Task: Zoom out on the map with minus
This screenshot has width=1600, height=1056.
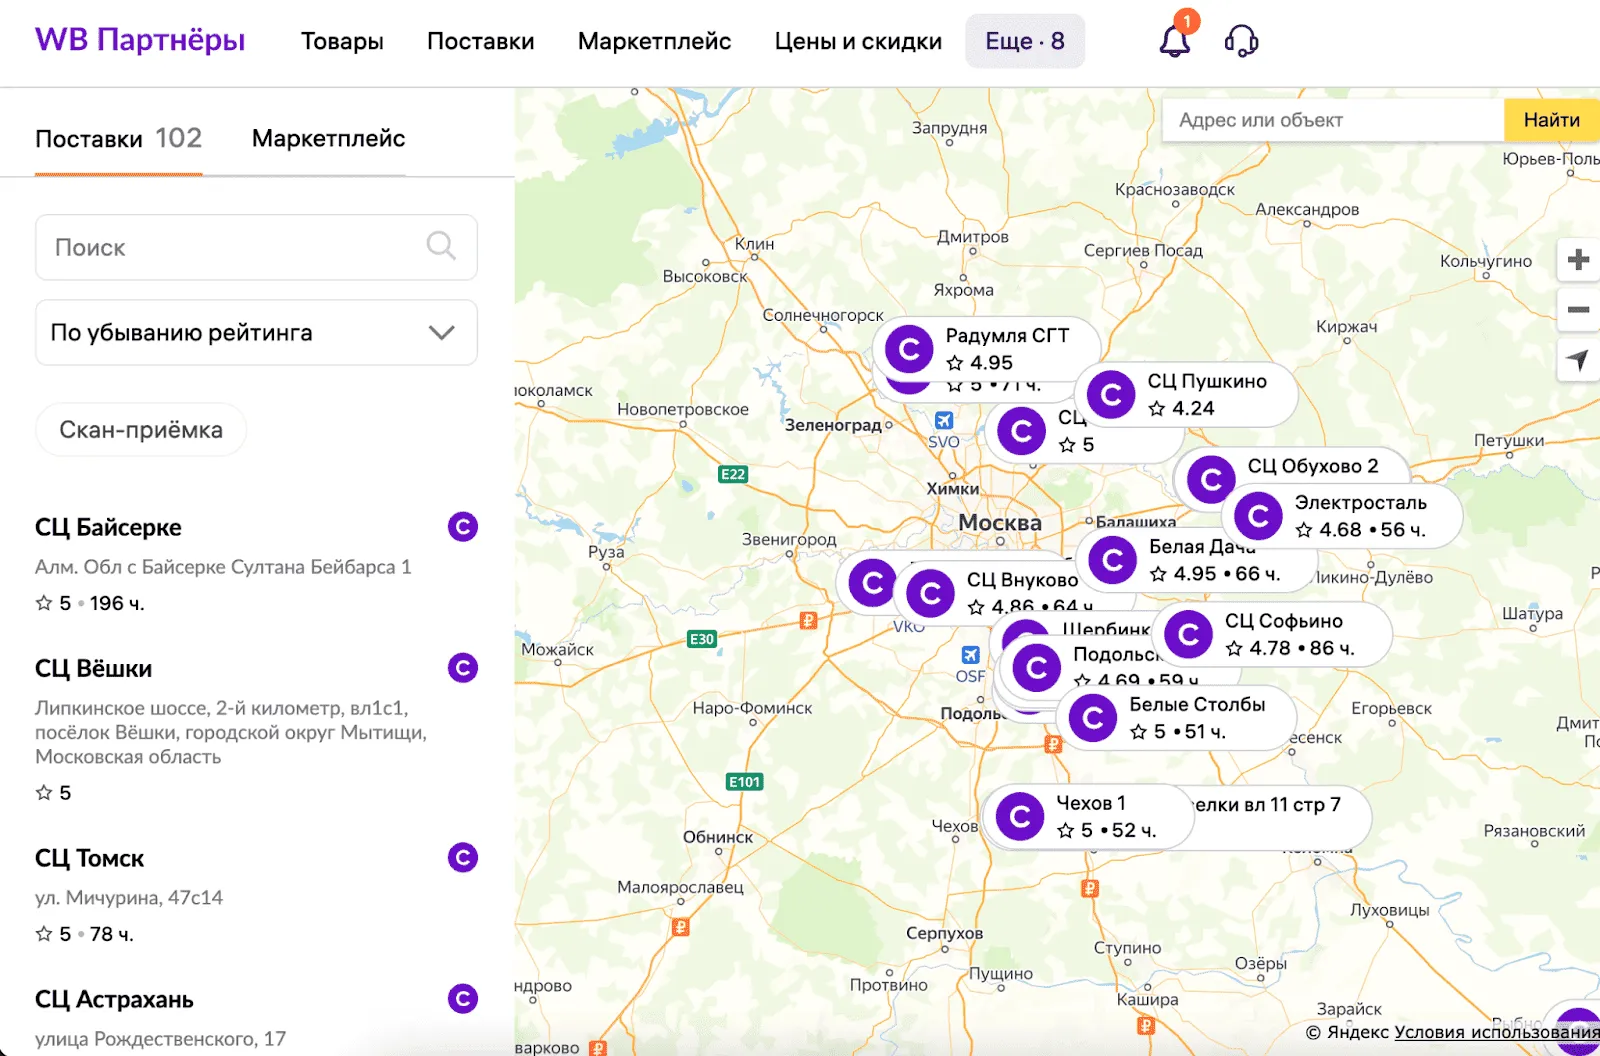Action: click(x=1578, y=310)
